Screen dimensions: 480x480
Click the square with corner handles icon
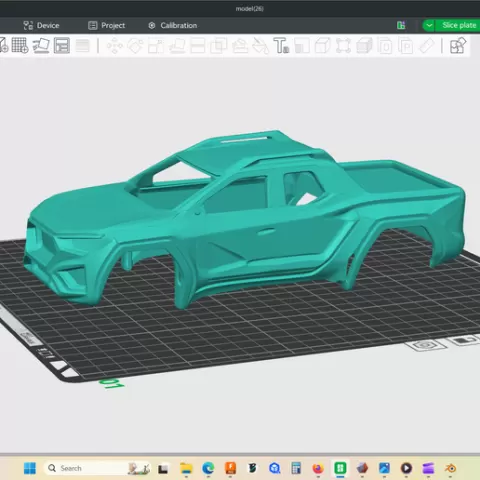[x=343, y=46]
